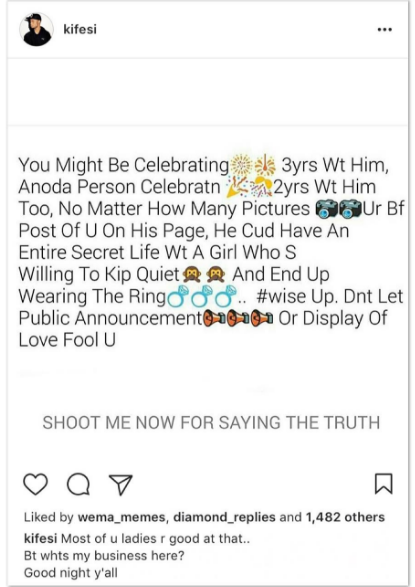Click the diamond ring emojis
415x587 pixels.
point(203,296)
